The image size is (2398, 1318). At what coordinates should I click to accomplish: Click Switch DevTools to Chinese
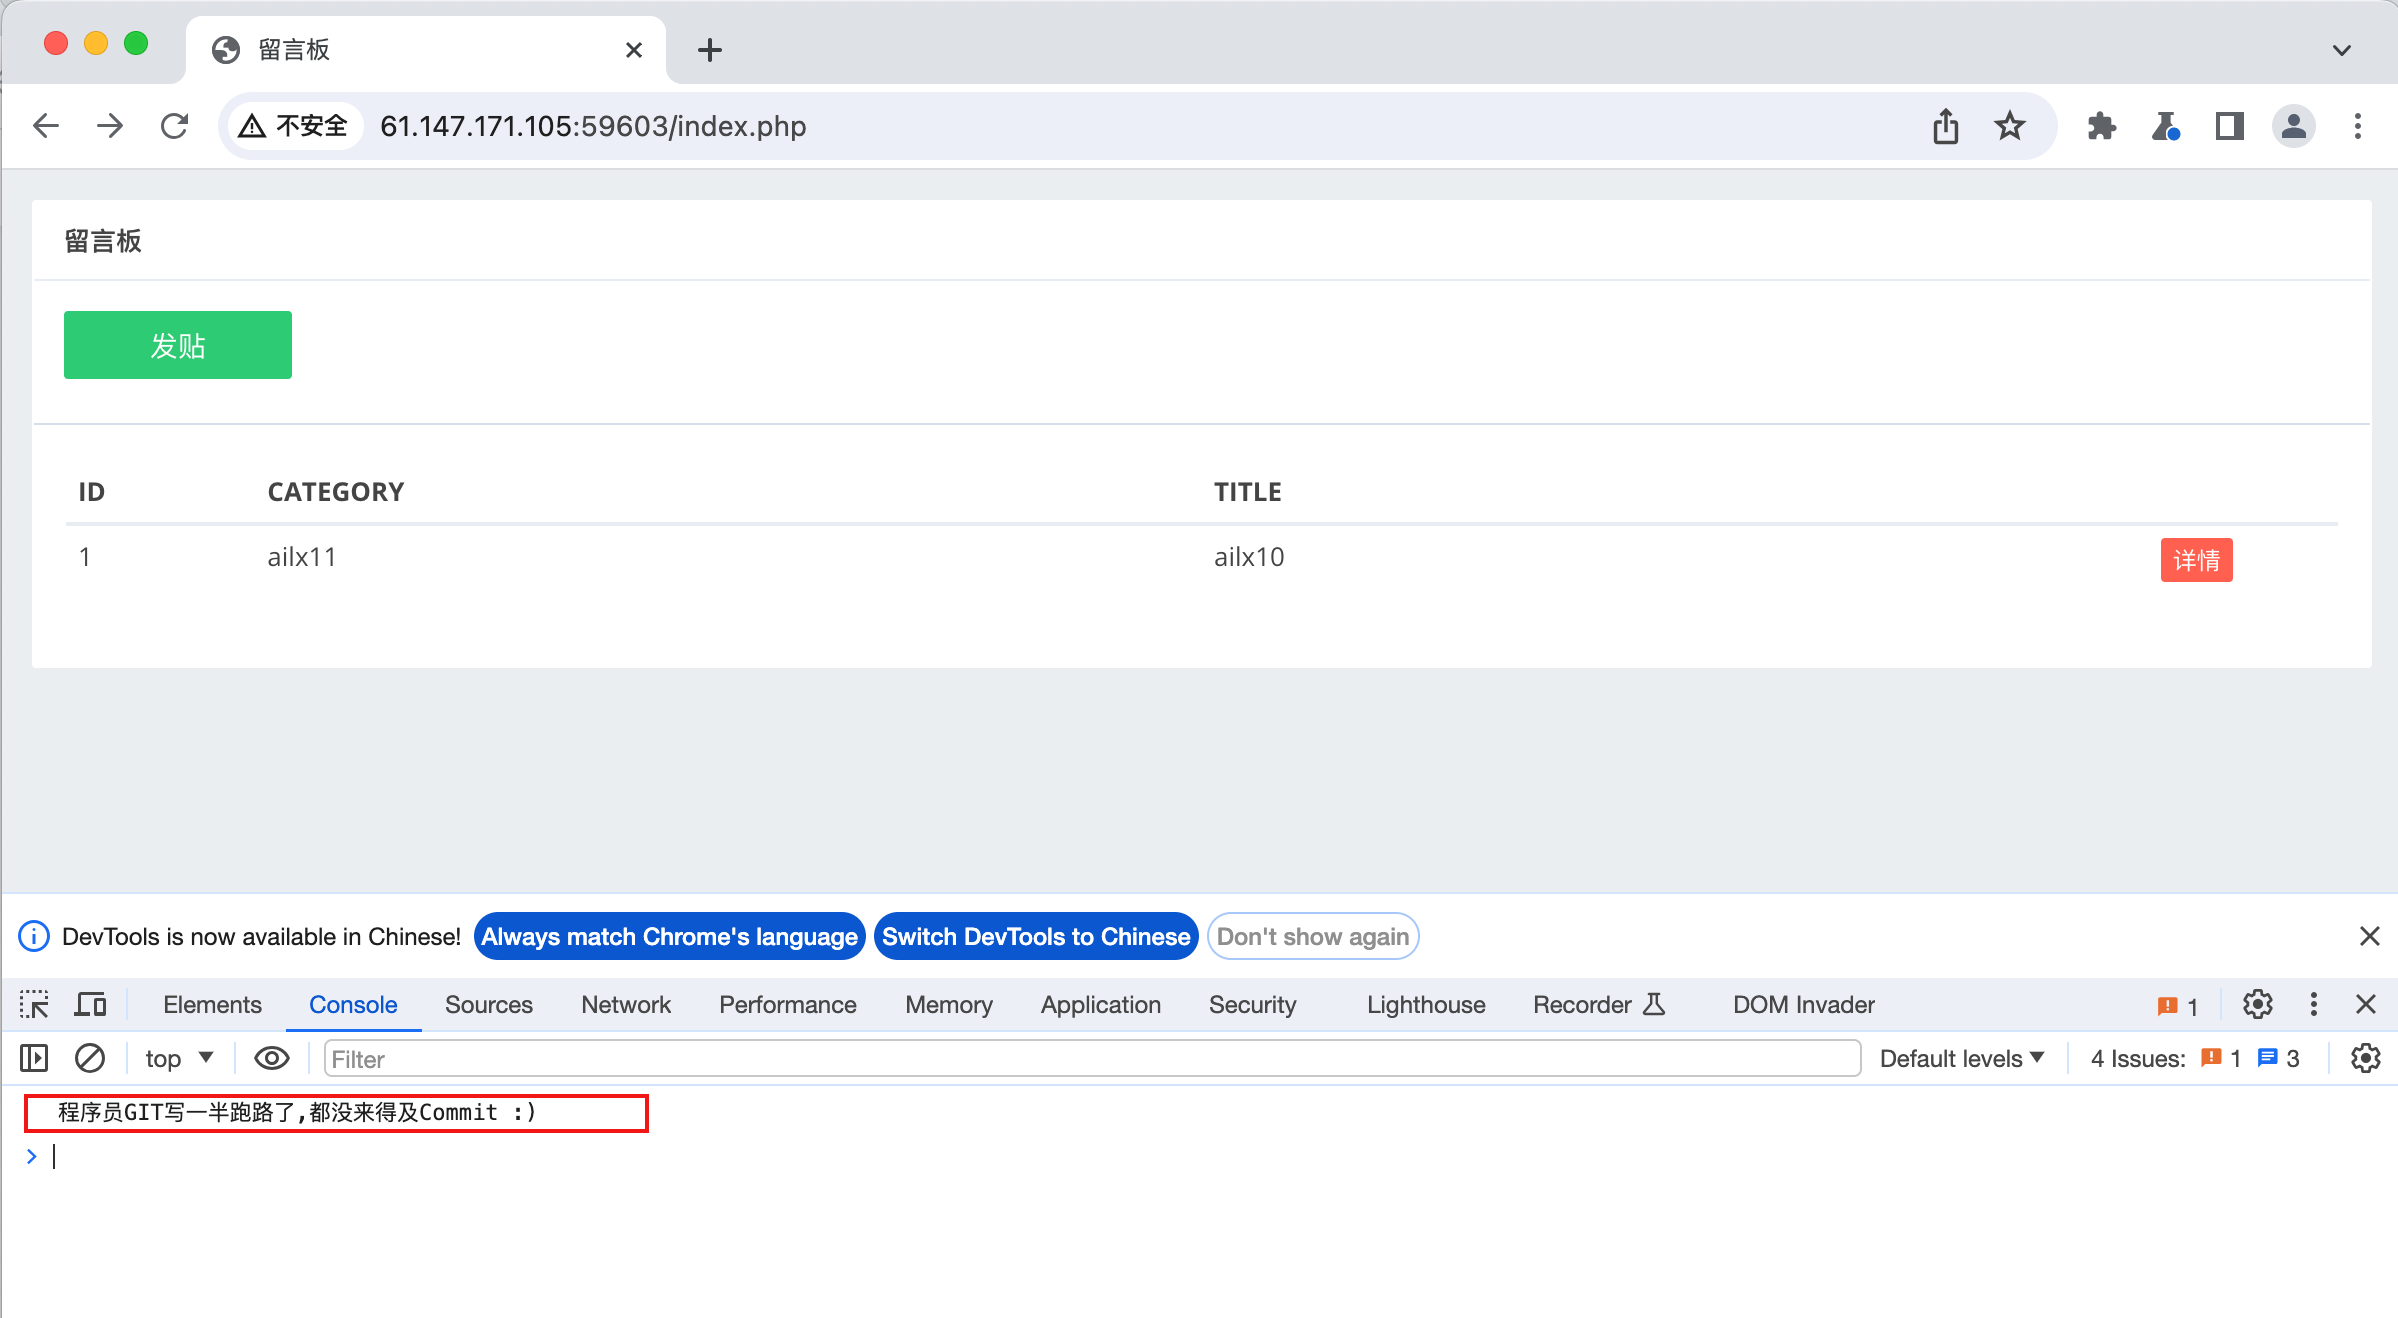[1036, 936]
